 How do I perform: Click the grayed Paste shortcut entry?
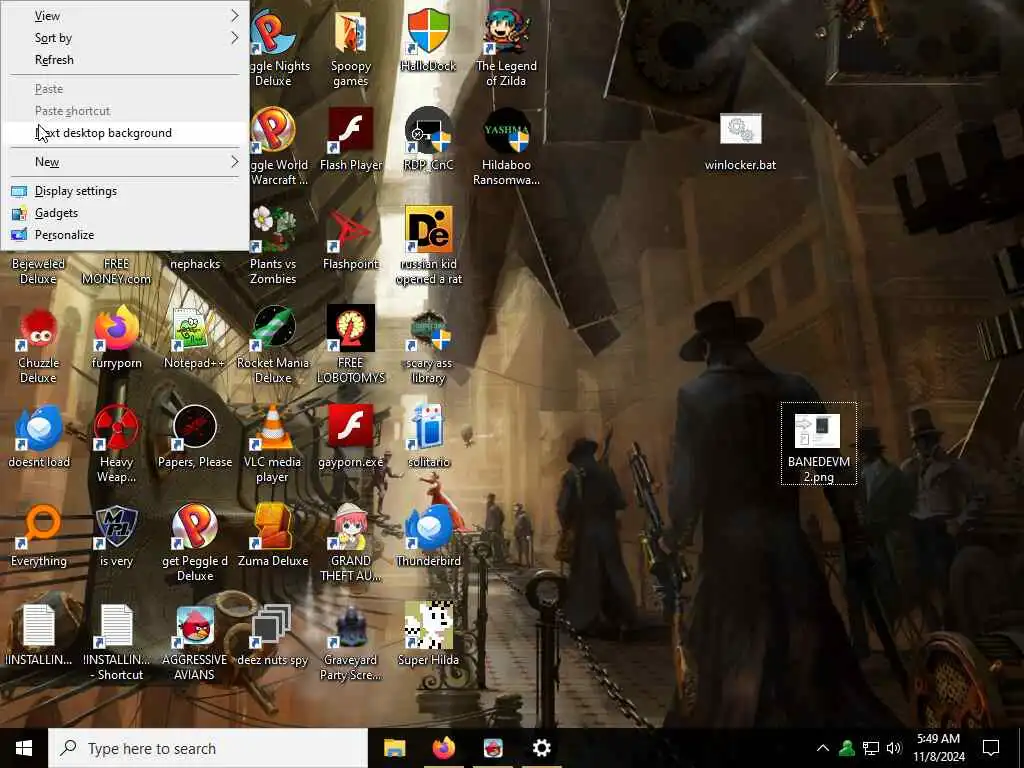click(125, 111)
